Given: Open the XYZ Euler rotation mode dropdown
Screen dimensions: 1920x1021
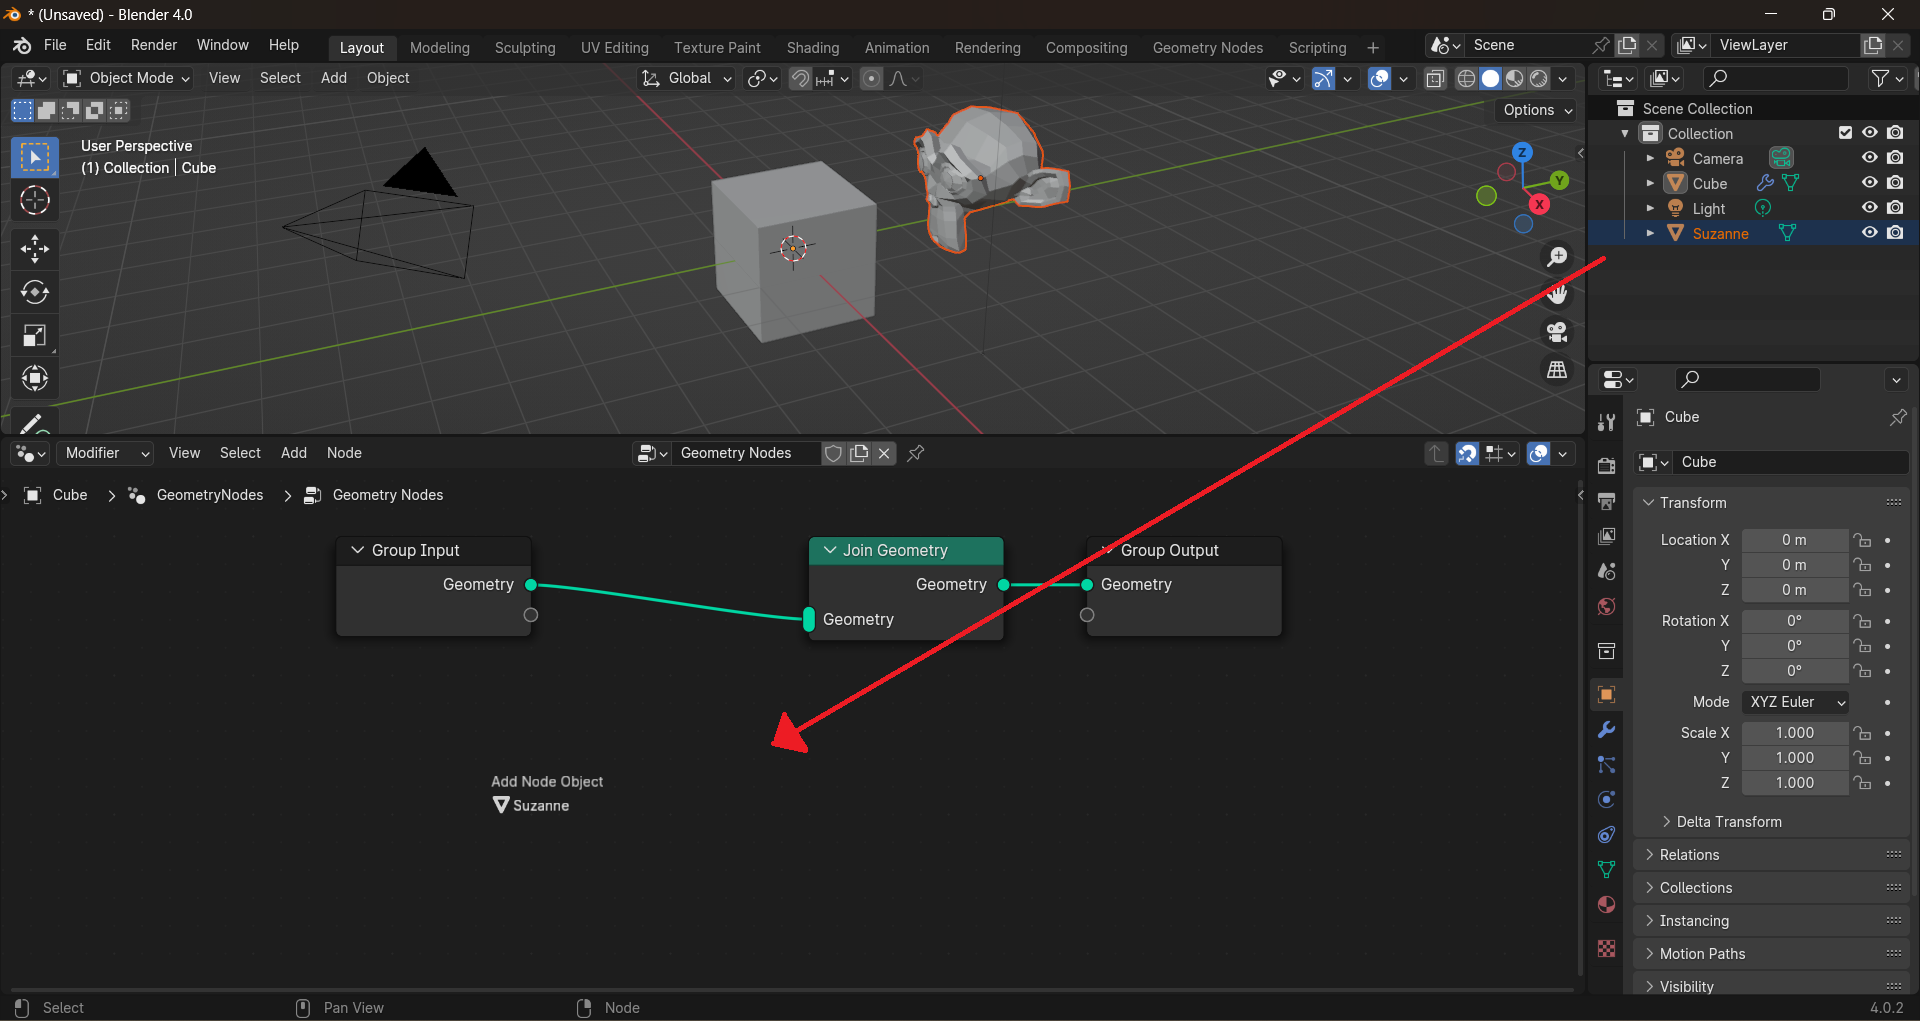Looking at the screenshot, I should pyautogui.click(x=1795, y=702).
